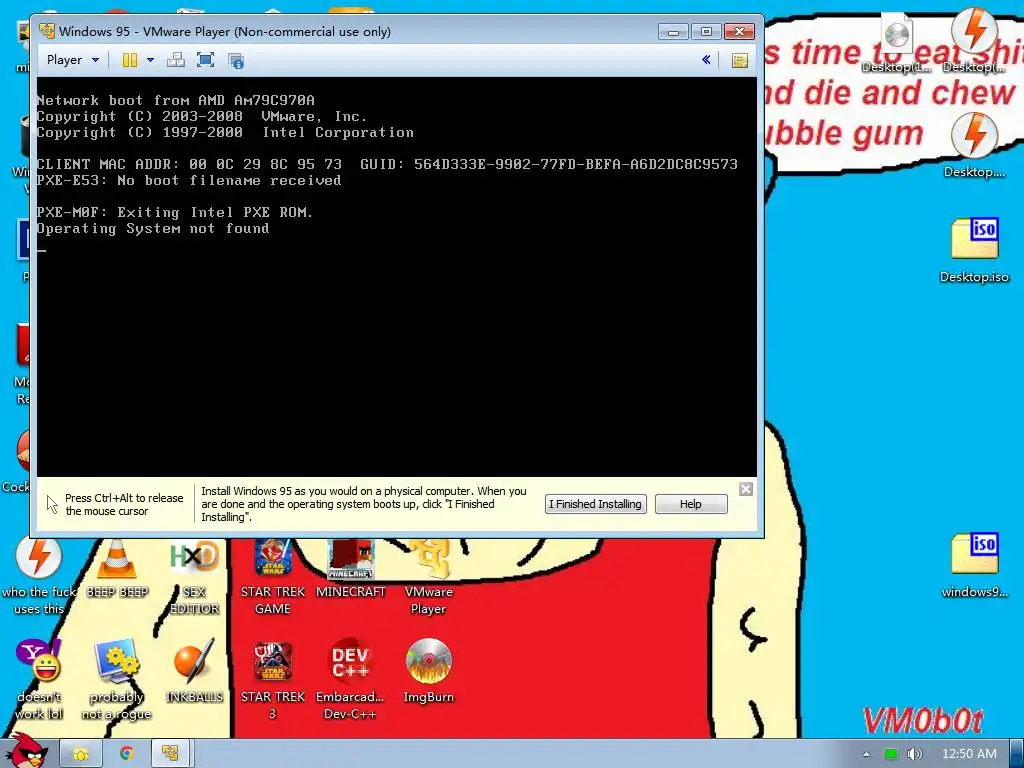Enter full screen mode using toolbar icon
Viewport: 1024px width, 768px height.
pyautogui.click(x=206, y=60)
